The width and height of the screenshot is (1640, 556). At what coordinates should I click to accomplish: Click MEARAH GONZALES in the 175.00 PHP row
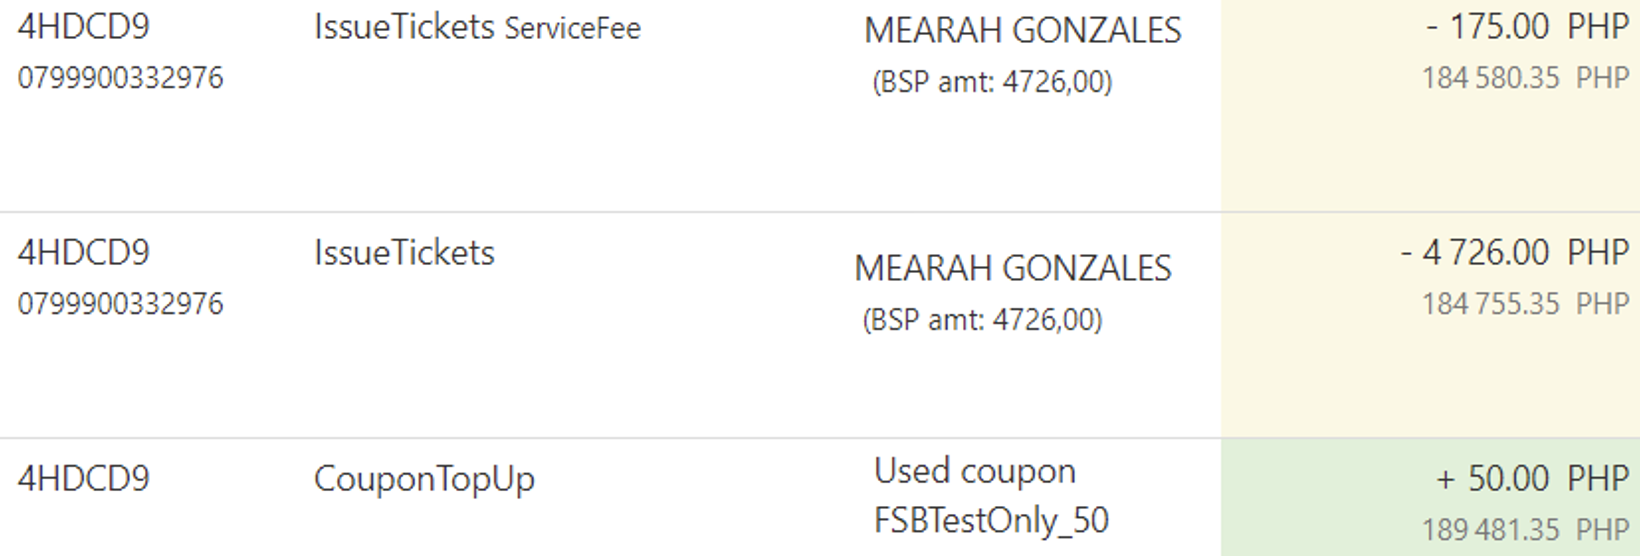[1022, 31]
